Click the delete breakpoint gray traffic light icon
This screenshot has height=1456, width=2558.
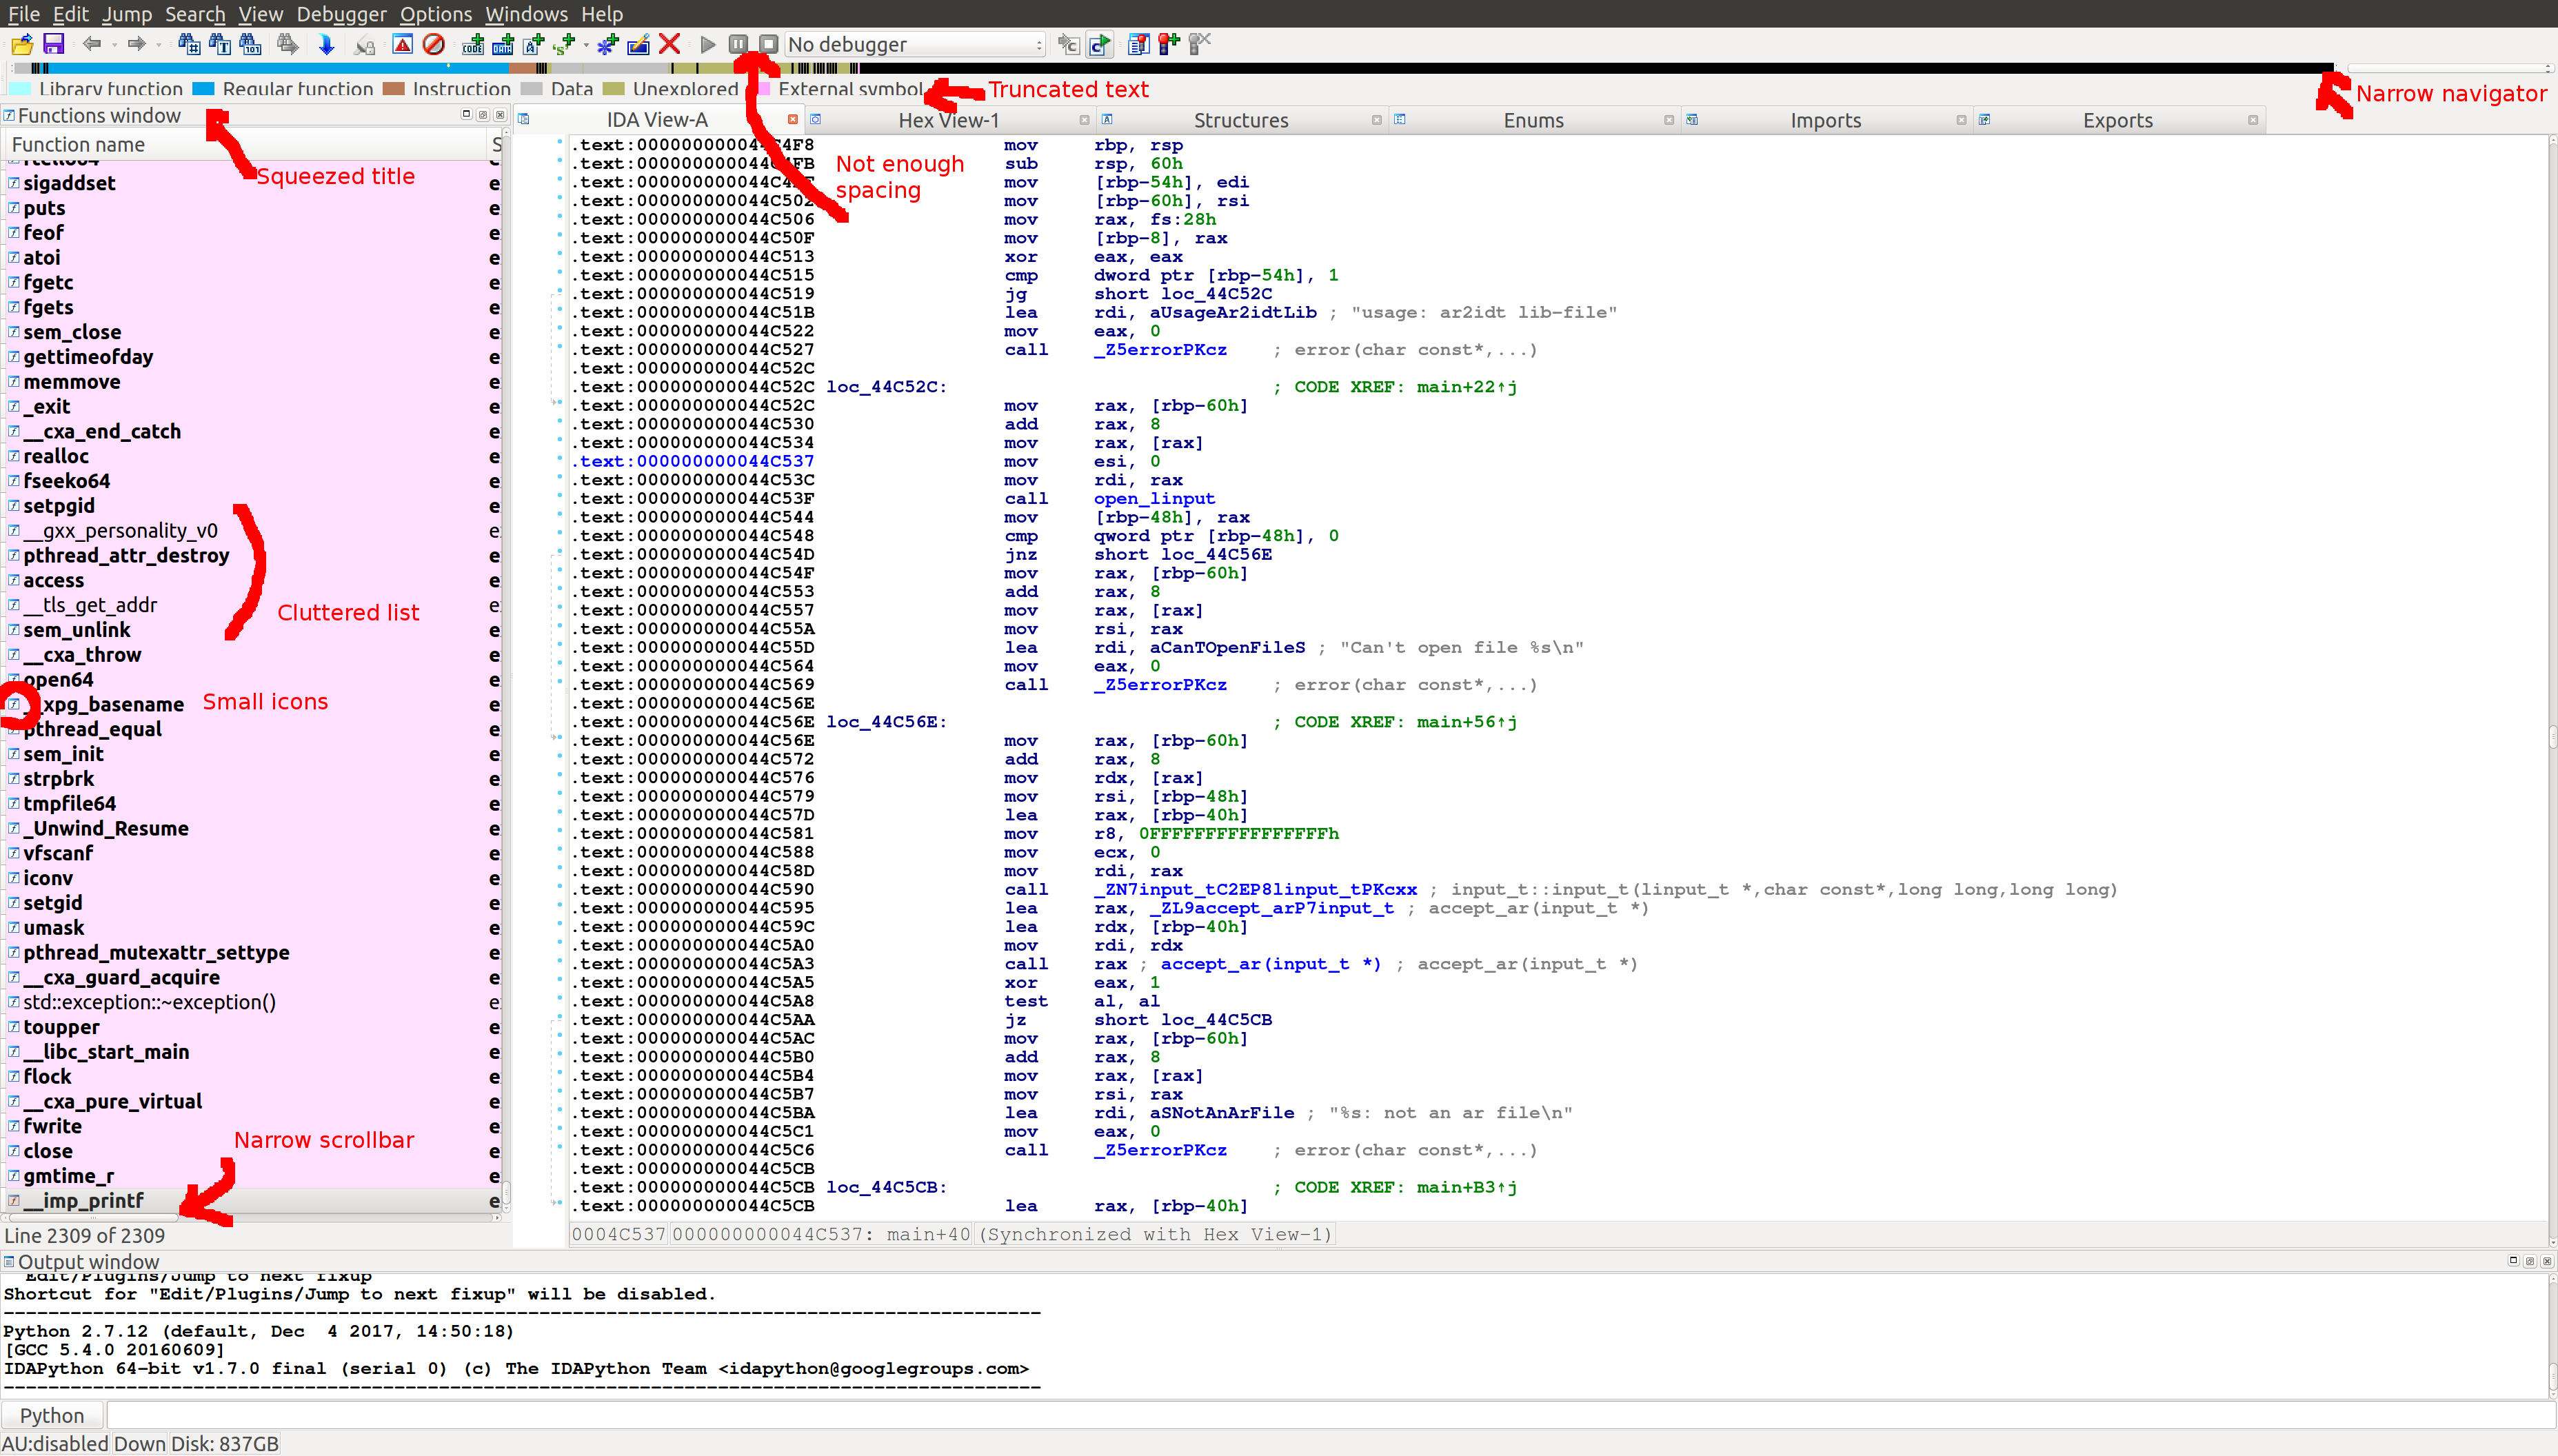click(1199, 44)
